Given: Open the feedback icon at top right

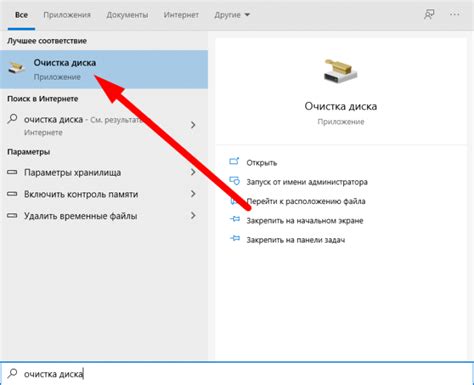Looking at the screenshot, I should (429, 15).
